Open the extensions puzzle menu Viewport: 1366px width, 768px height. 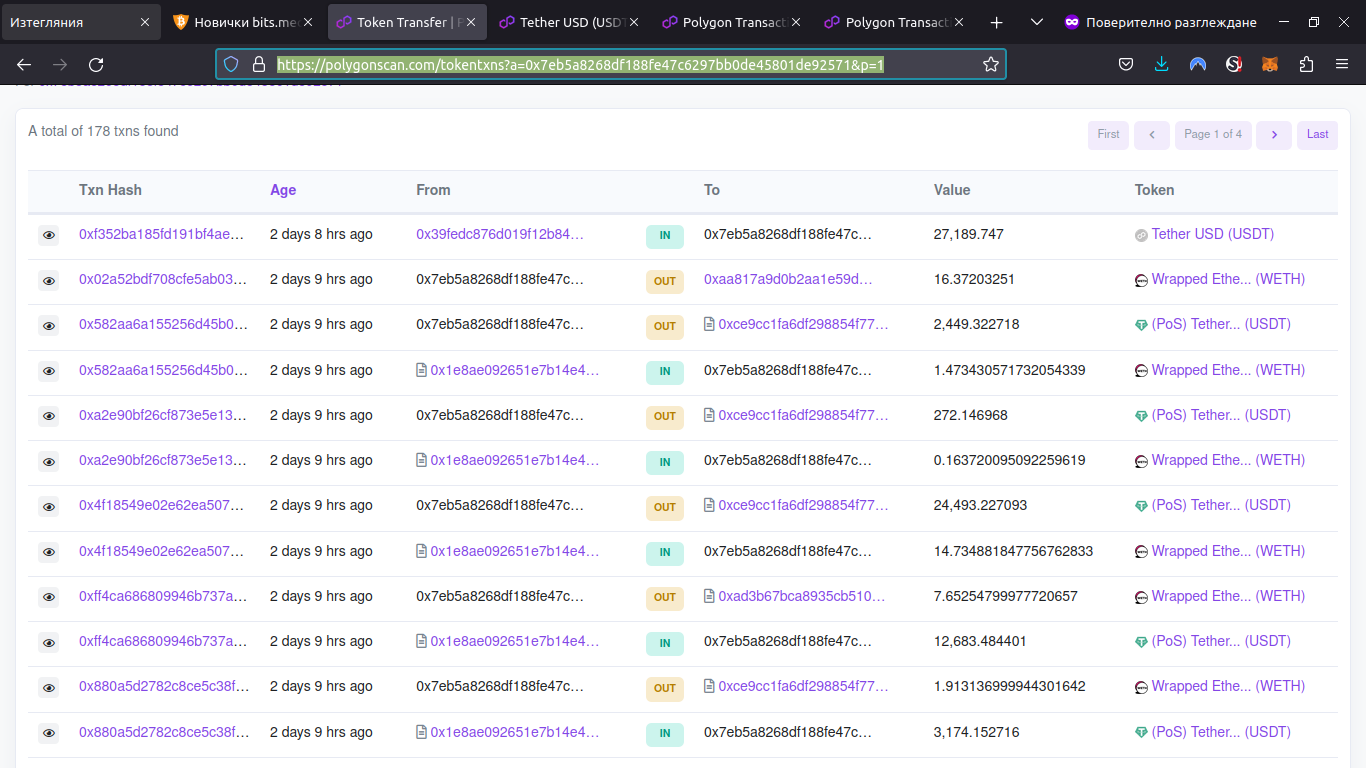tap(1306, 64)
